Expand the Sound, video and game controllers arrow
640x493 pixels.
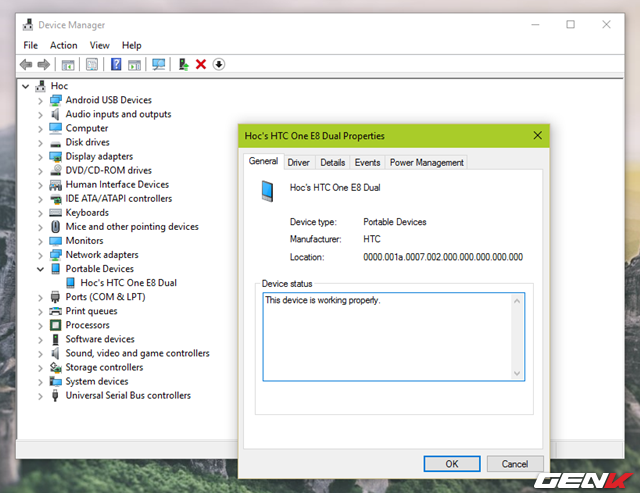point(40,354)
